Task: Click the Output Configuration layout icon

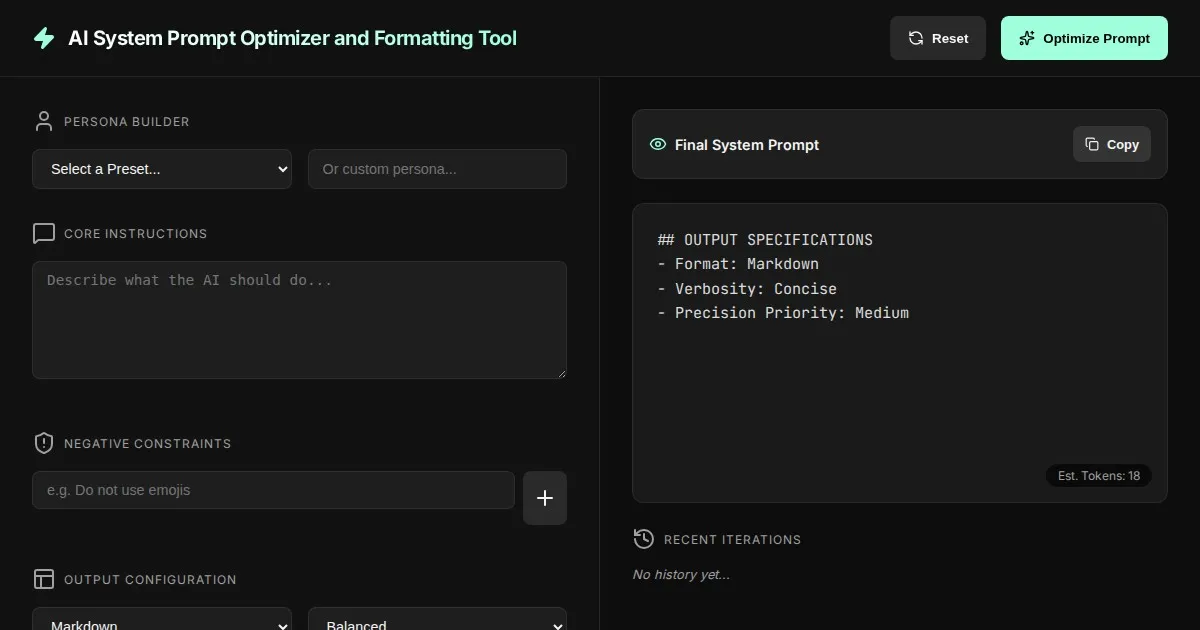Action: [x=44, y=579]
